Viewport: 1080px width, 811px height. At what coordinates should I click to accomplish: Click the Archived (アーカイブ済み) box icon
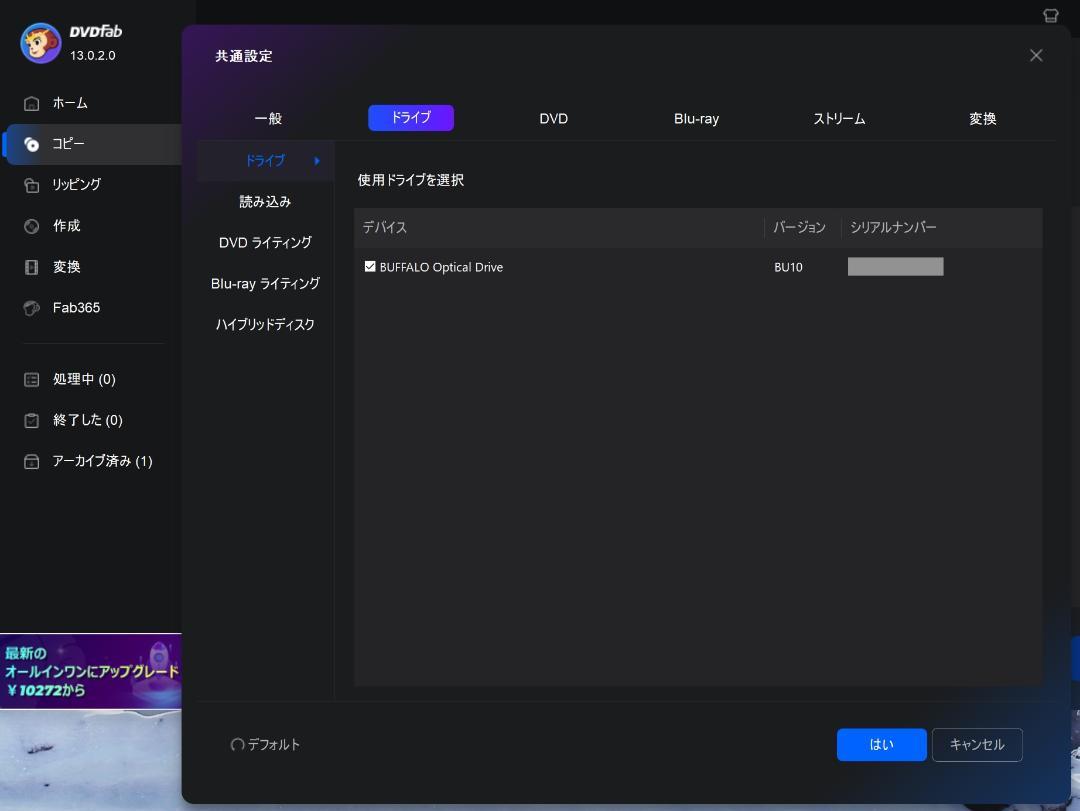32,461
